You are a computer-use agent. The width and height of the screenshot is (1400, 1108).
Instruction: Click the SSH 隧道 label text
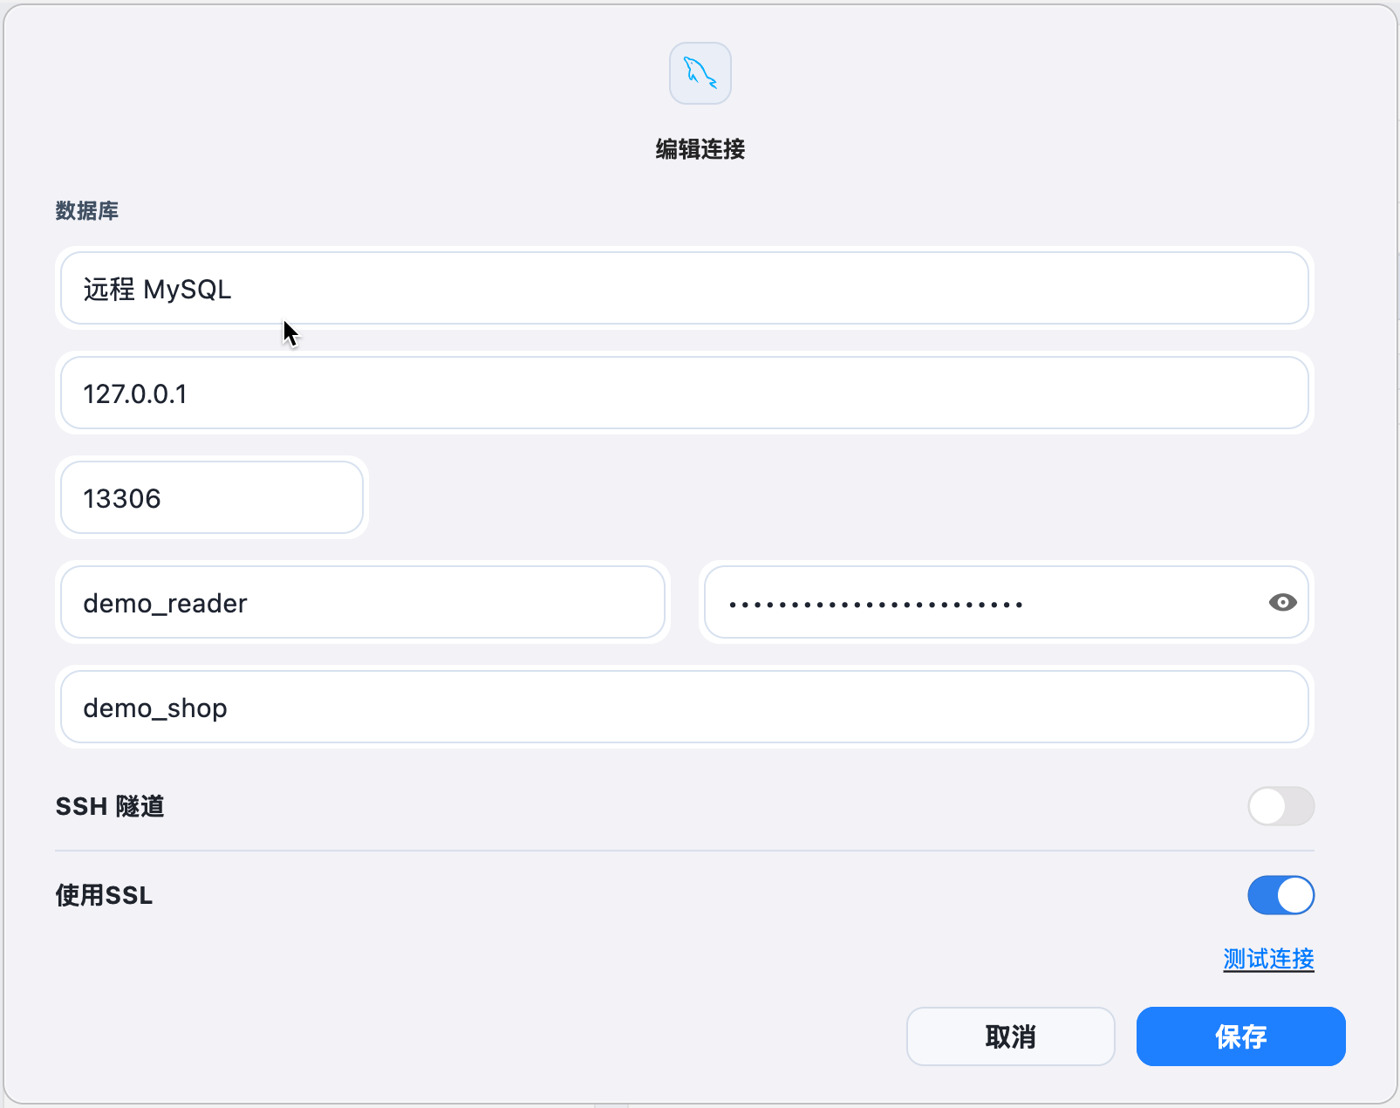(x=110, y=806)
